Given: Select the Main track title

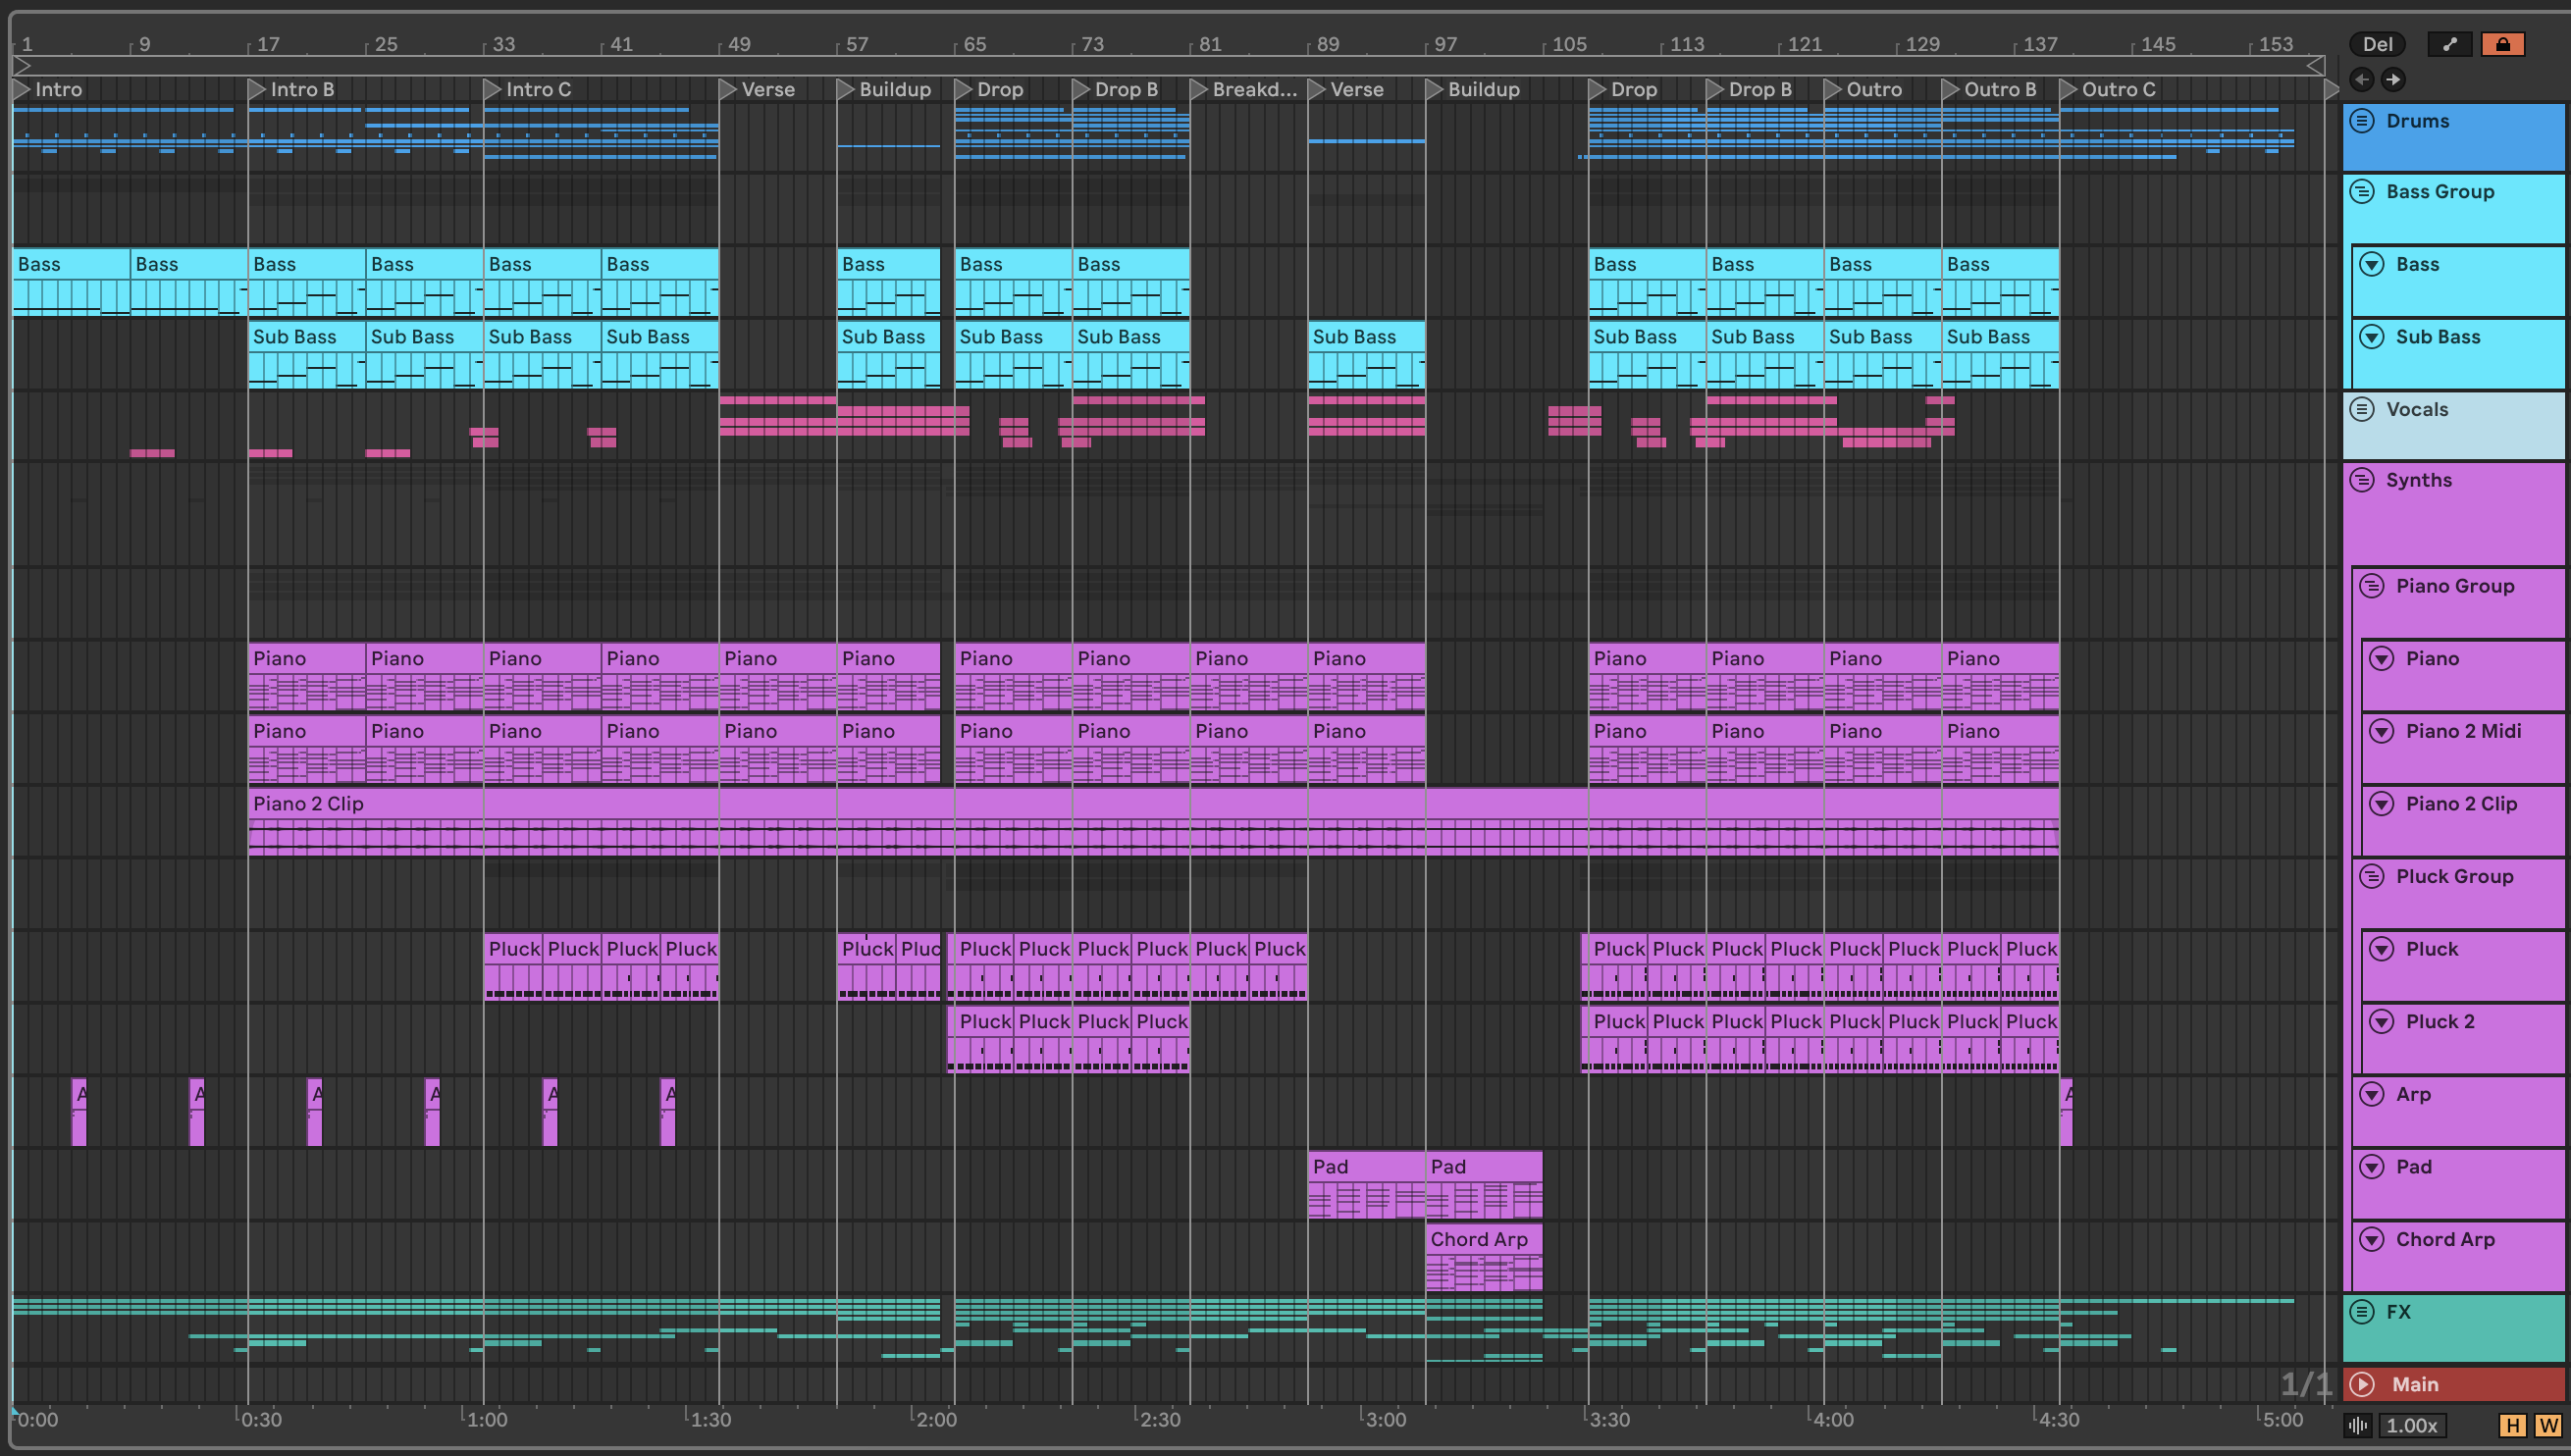Looking at the screenshot, I should tap(2415, 1385).
